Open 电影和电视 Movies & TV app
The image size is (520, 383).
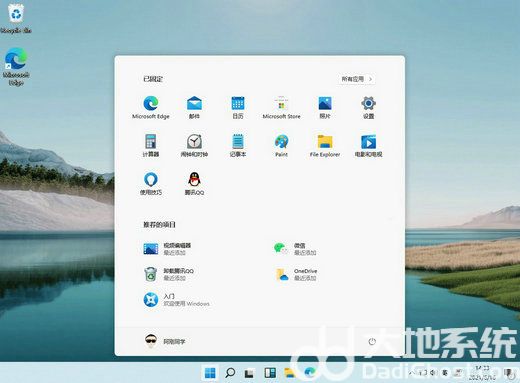pos(368,145)
